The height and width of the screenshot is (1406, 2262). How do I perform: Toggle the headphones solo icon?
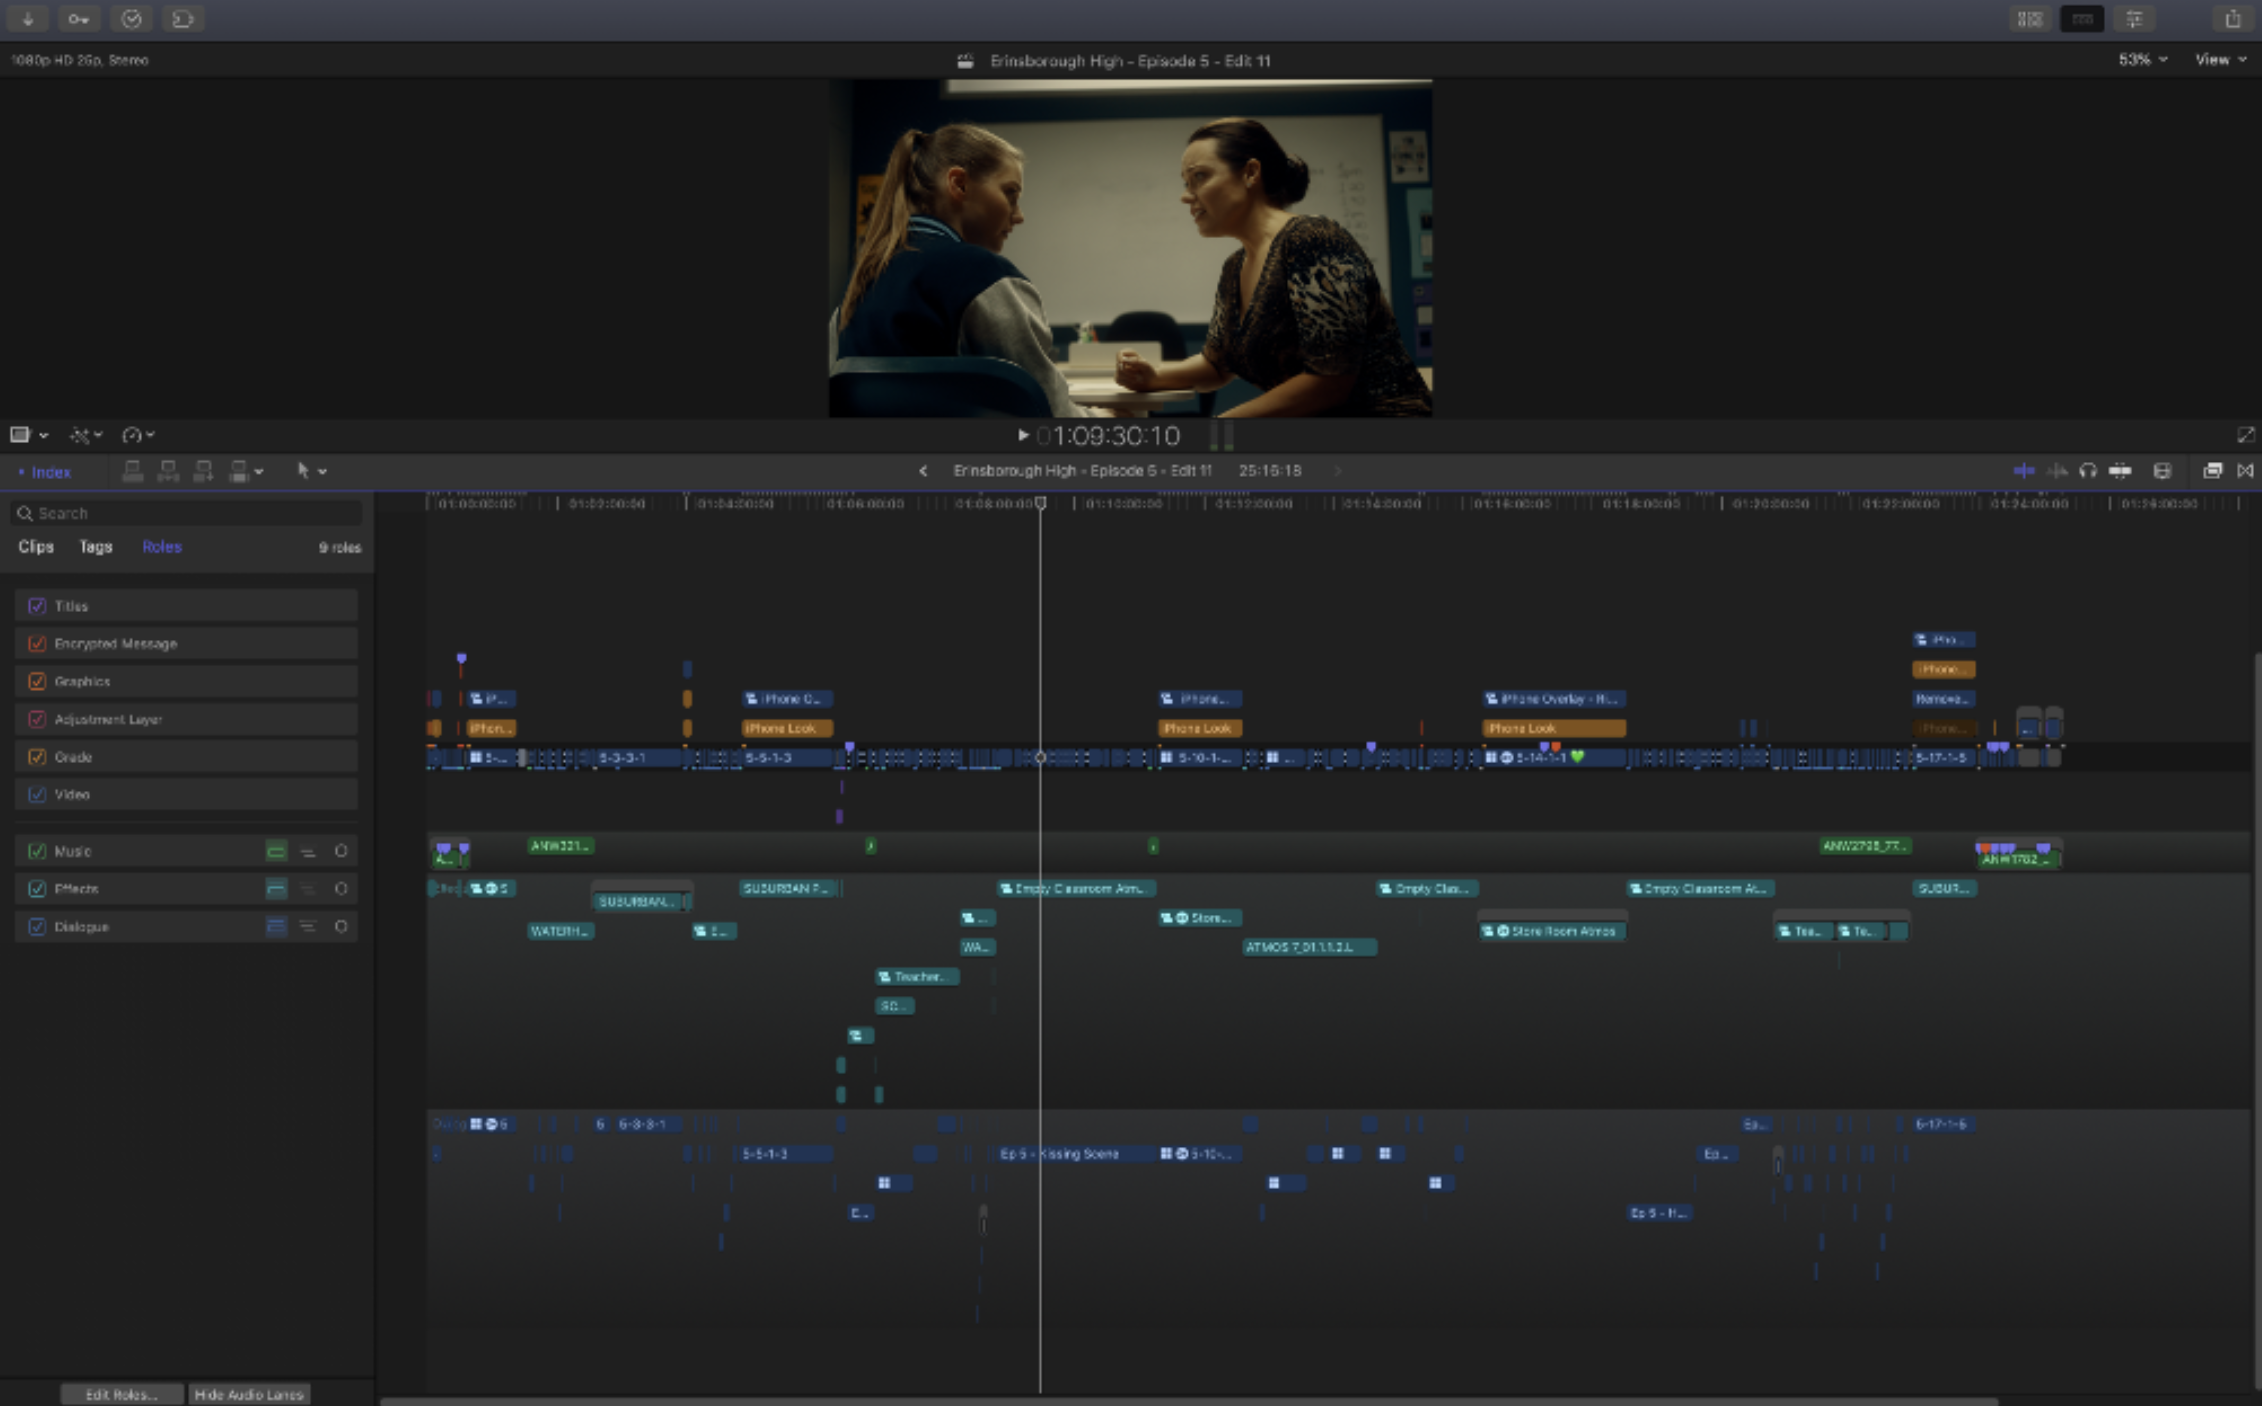2088,471
